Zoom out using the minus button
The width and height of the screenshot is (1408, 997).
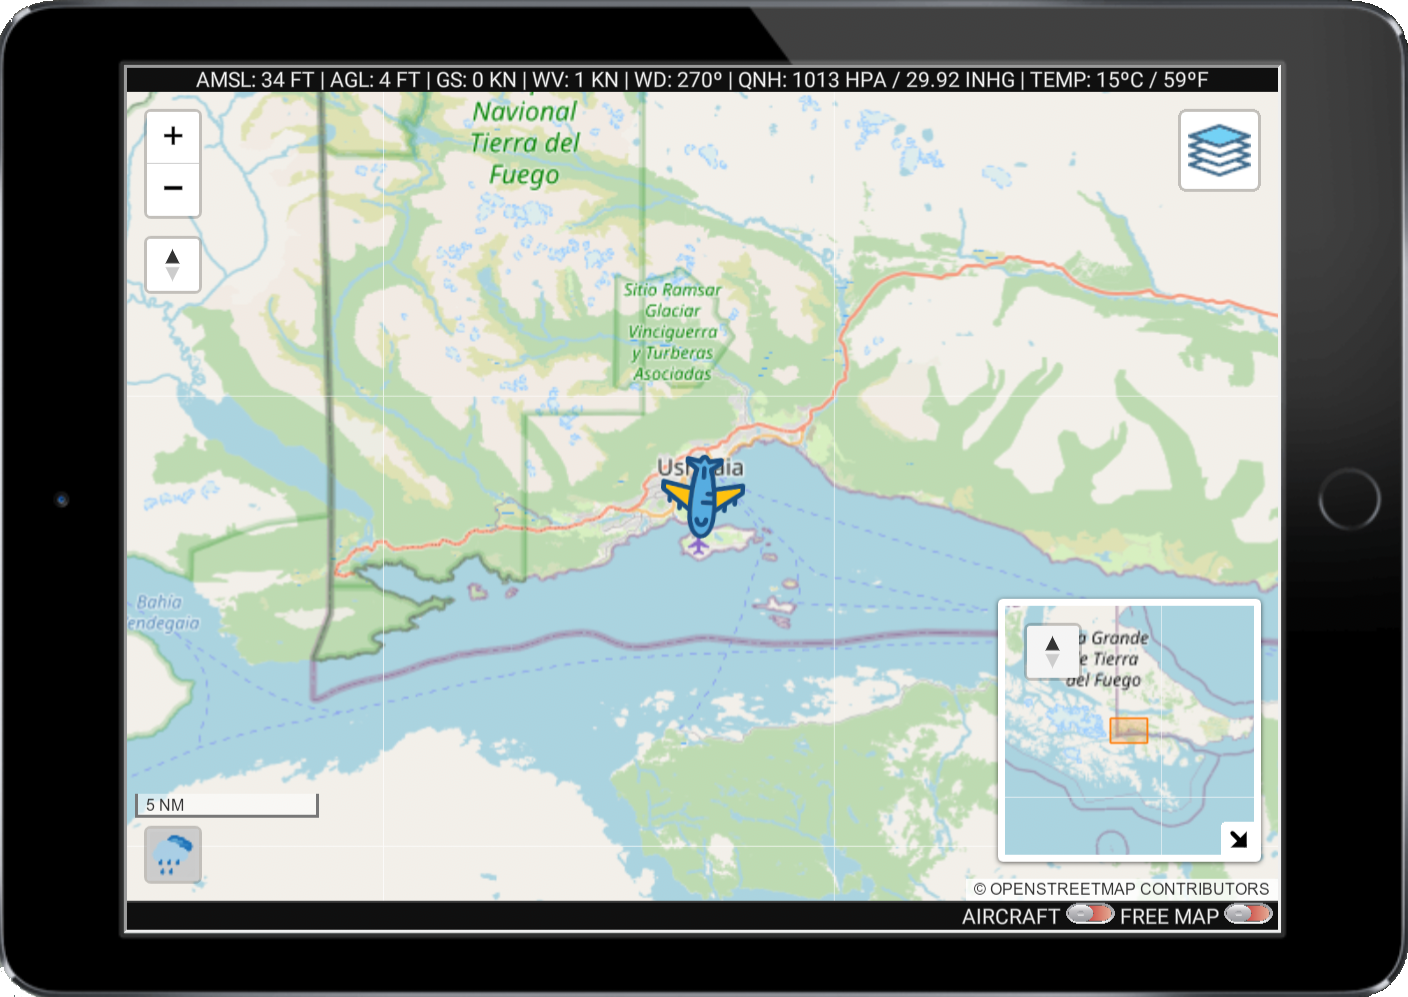pos(173,189)
